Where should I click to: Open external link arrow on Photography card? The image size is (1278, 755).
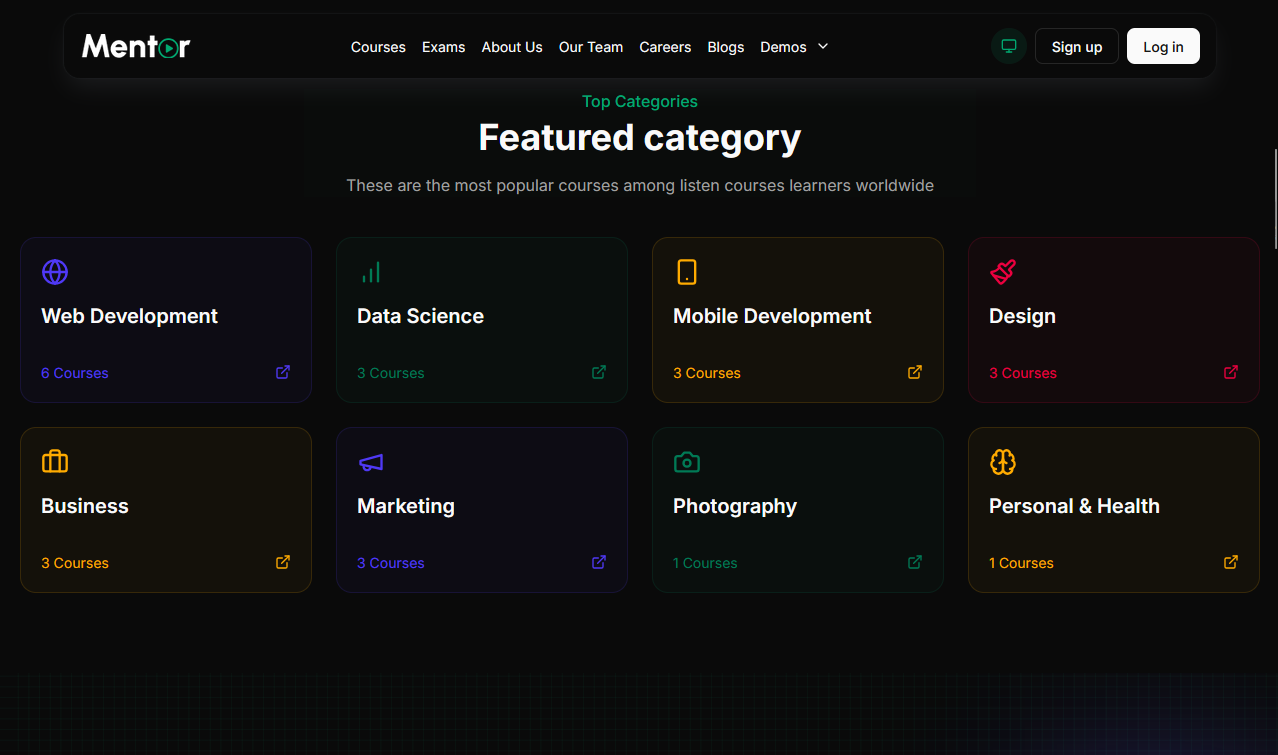pos(915,562)
